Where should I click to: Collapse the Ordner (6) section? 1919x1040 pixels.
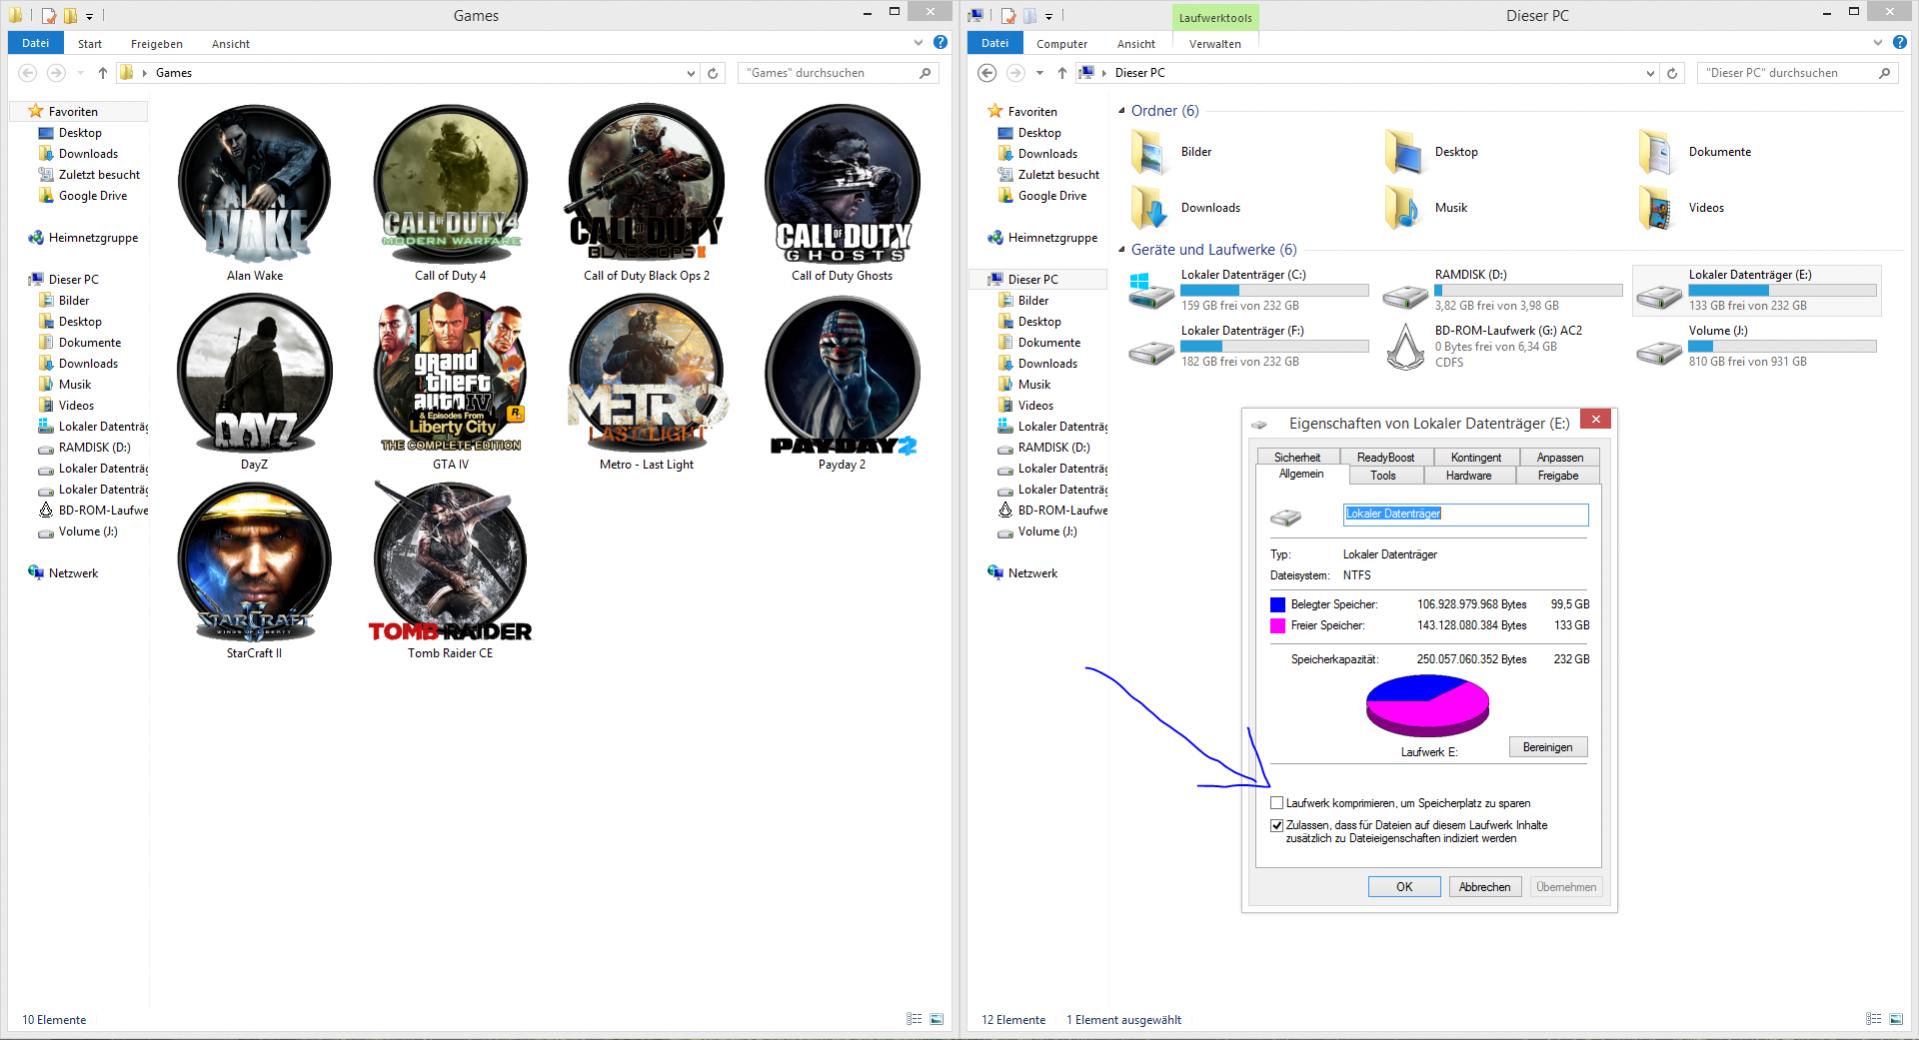(x=1122, y=111)
